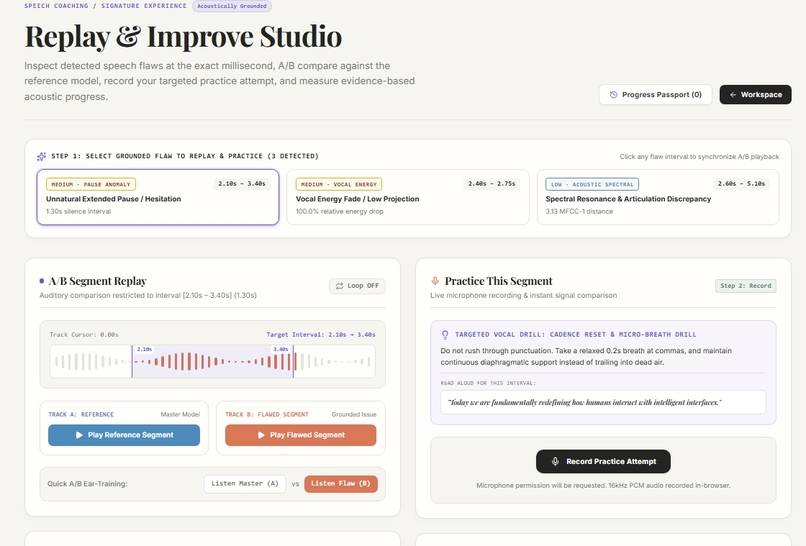The width and height of the screenshot is (806, 546).
Task: Click Listen Master (A) ear-training button
Action: tap(245, 484)
